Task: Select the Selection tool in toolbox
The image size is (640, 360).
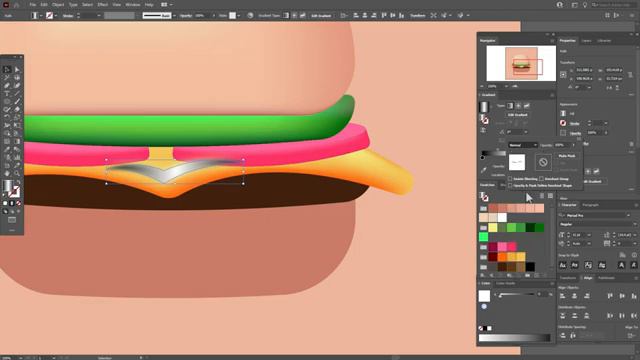Action: pos(7,70)
